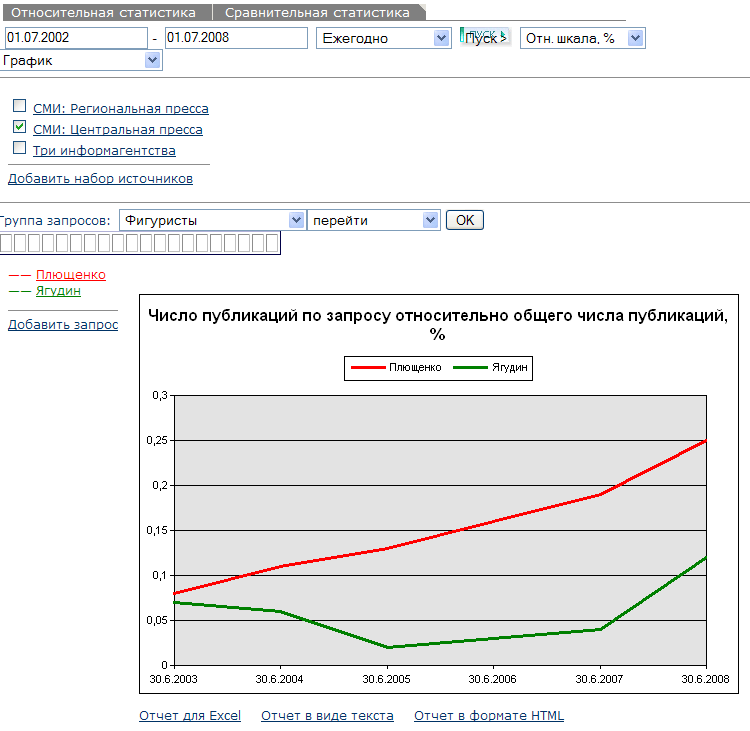
Task: Expand the Ежегодно frequency dropdown
Action: [x=384, y=38]
